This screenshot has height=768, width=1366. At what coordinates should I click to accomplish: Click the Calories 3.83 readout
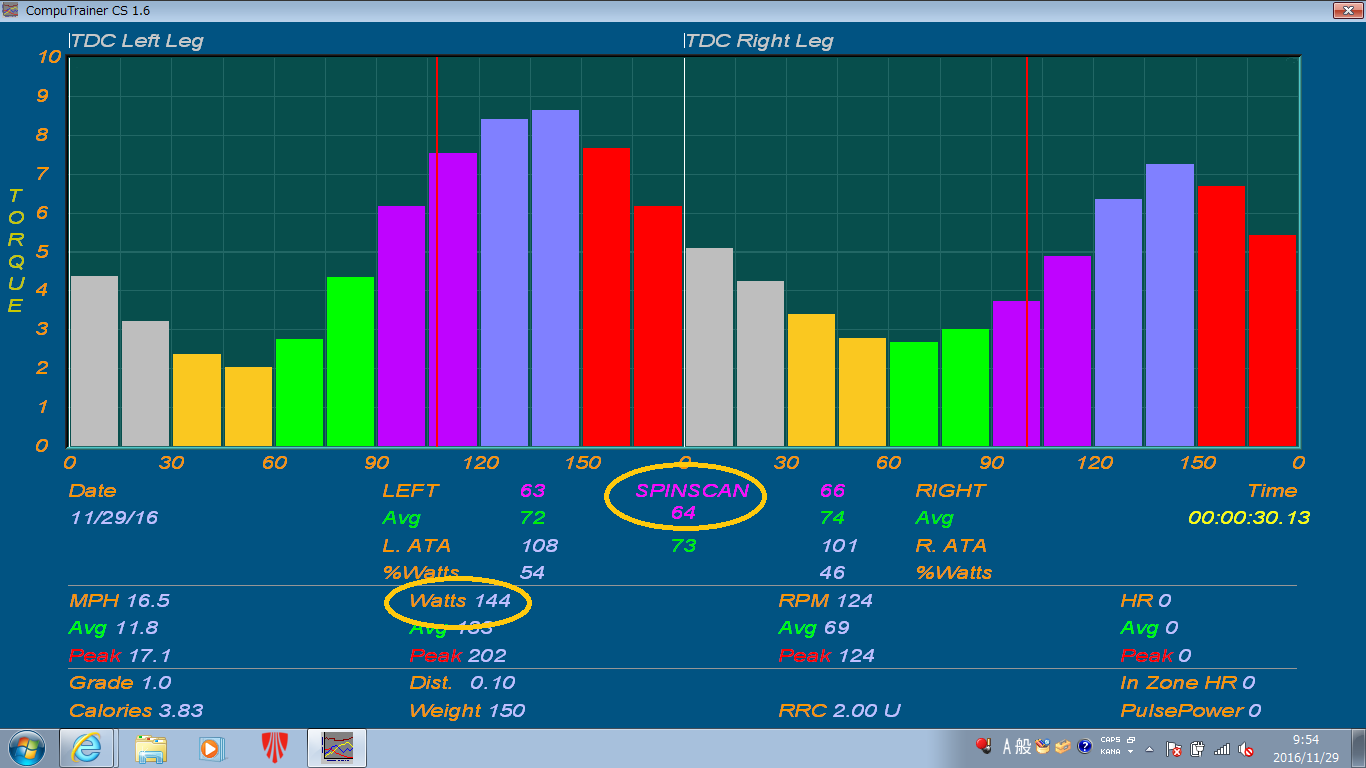[136, 711]
